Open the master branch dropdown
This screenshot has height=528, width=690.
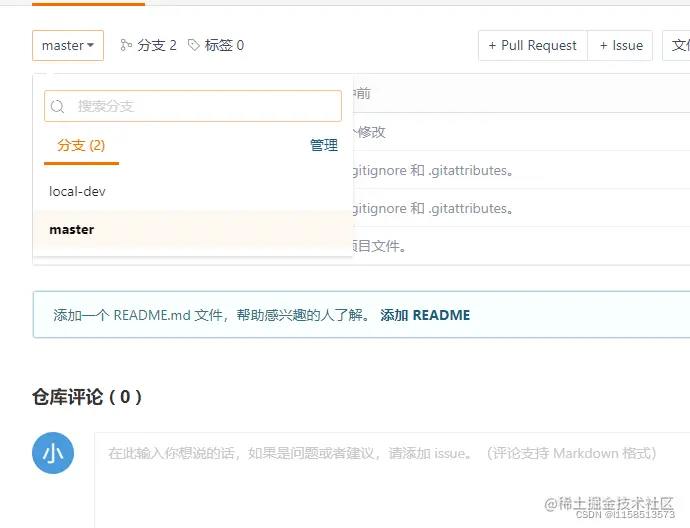pyautogui.click(x=68, y=45)
